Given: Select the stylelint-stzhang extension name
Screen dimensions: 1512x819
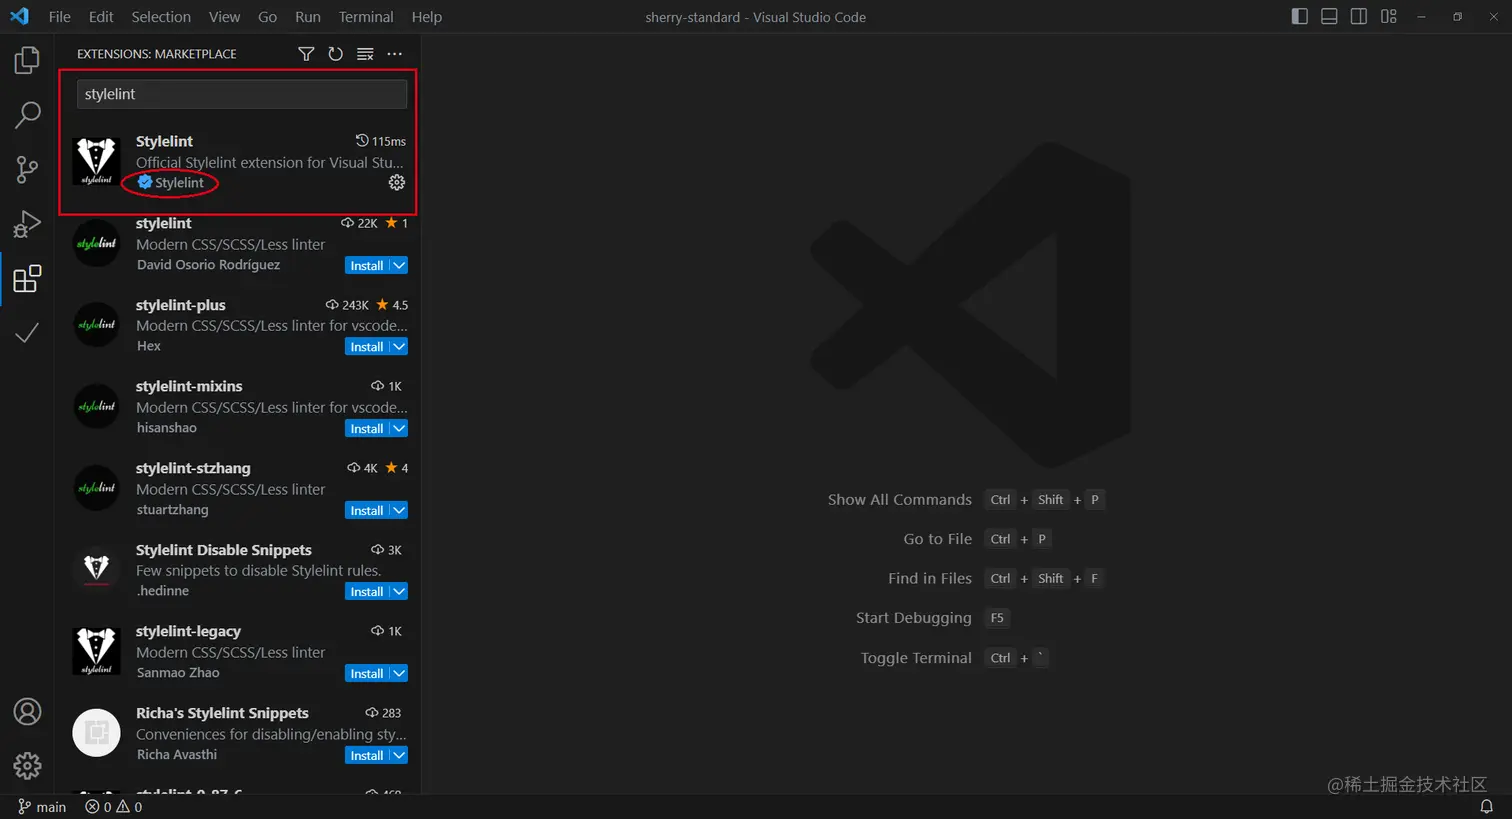Looking at the screenshot, I should coord(193,468).
